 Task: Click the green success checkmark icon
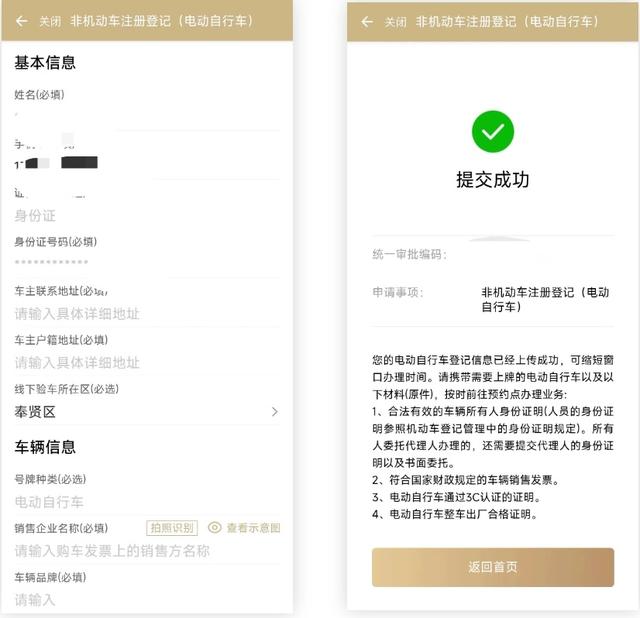point(493,131)
